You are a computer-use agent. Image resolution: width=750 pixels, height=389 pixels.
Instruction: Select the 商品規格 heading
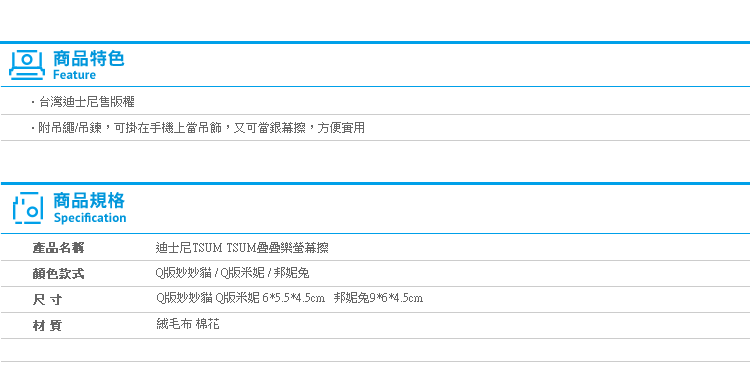[89, 200]
